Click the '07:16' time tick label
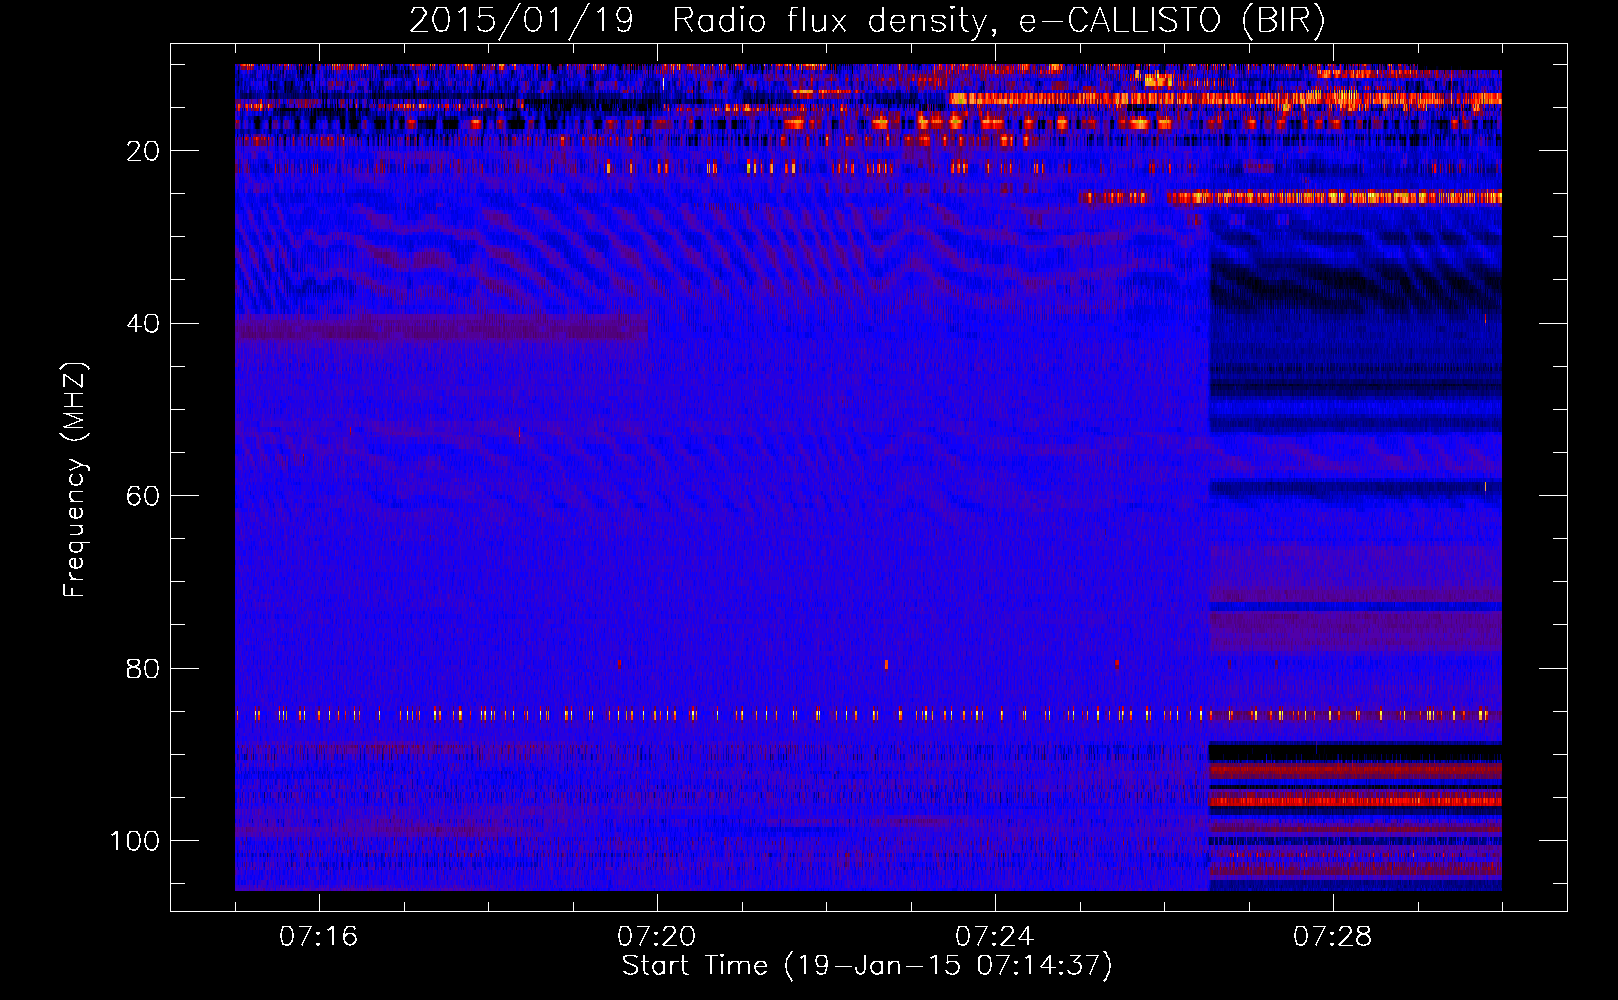Image resolution: width=1618 pixels, height=1000 pixels. tap(318, 937)
